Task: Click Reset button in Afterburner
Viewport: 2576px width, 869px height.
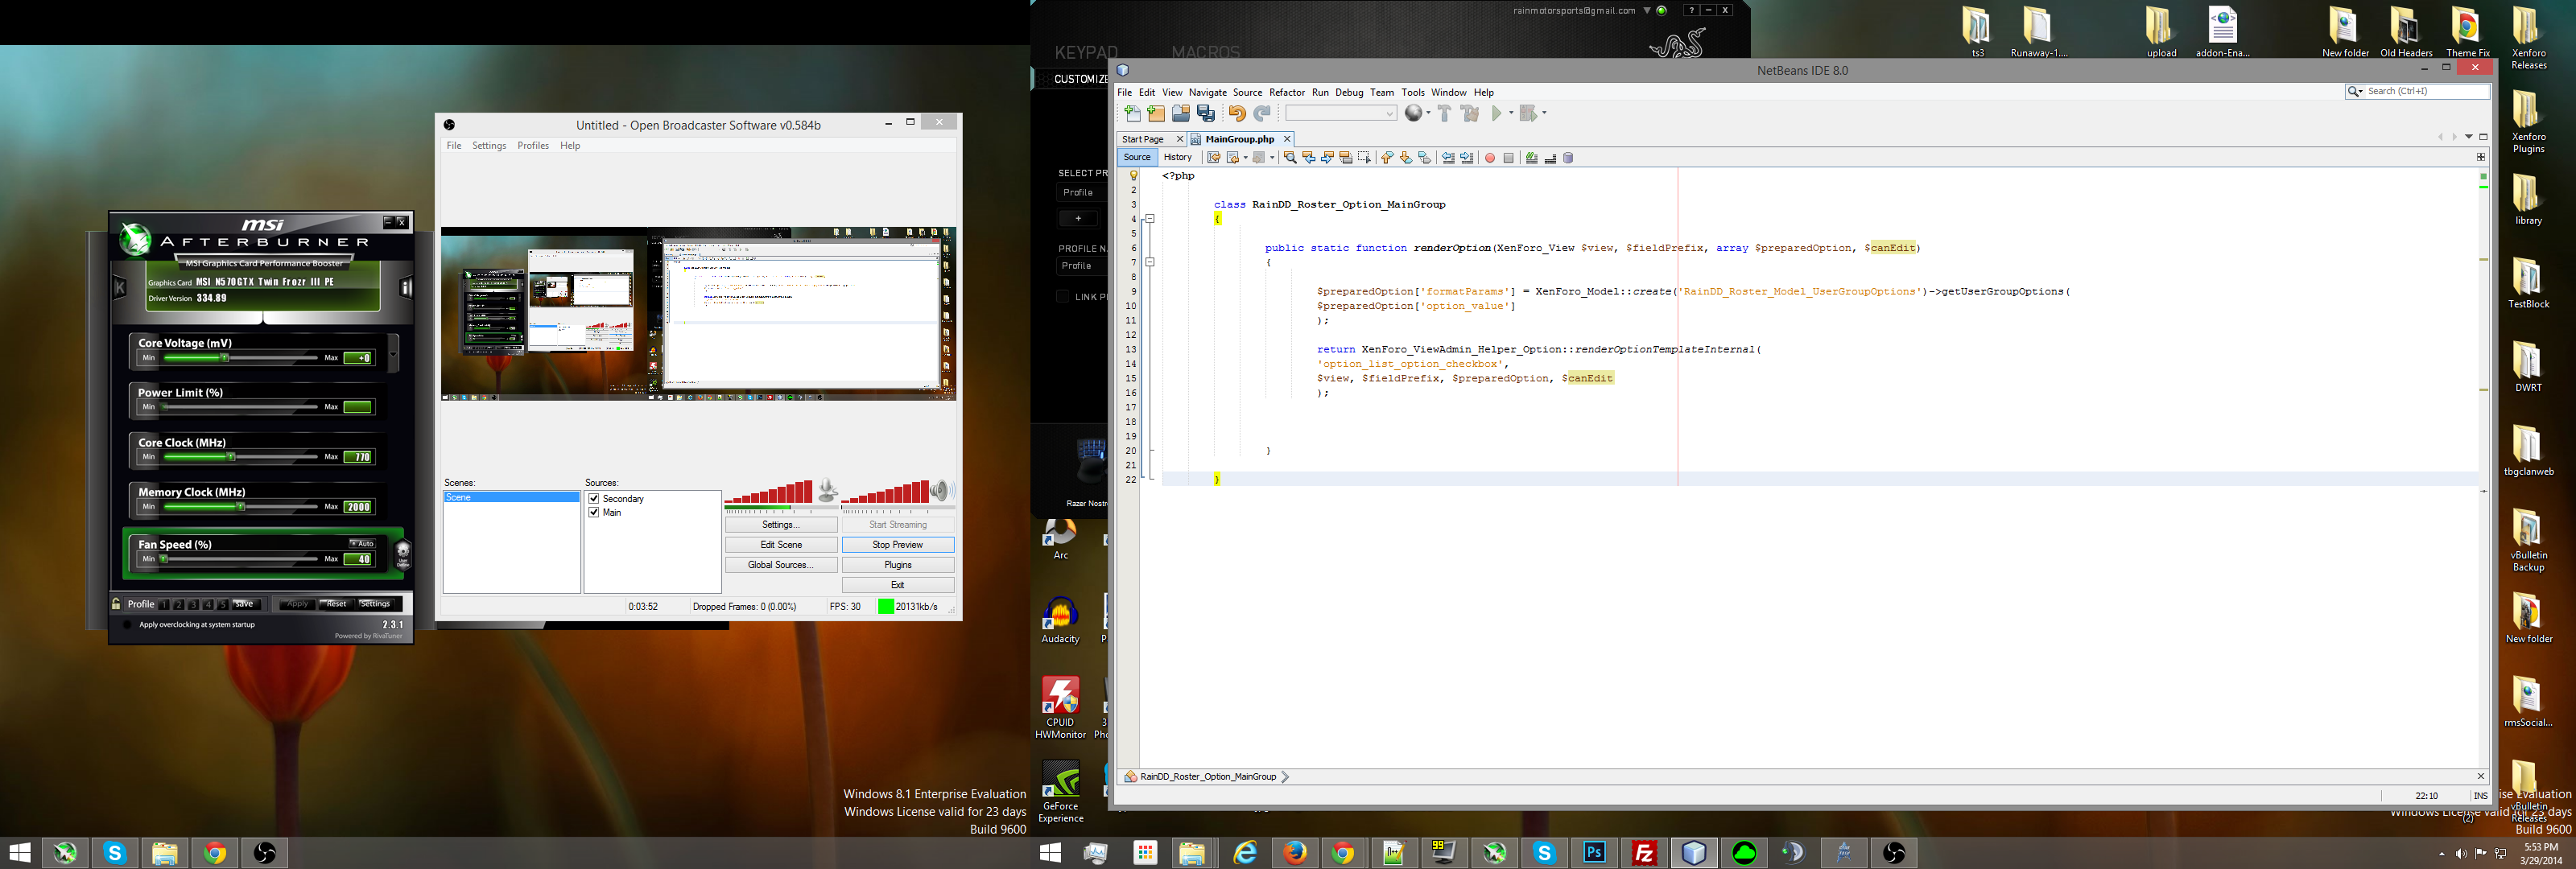Action: [x=336, y=604]
